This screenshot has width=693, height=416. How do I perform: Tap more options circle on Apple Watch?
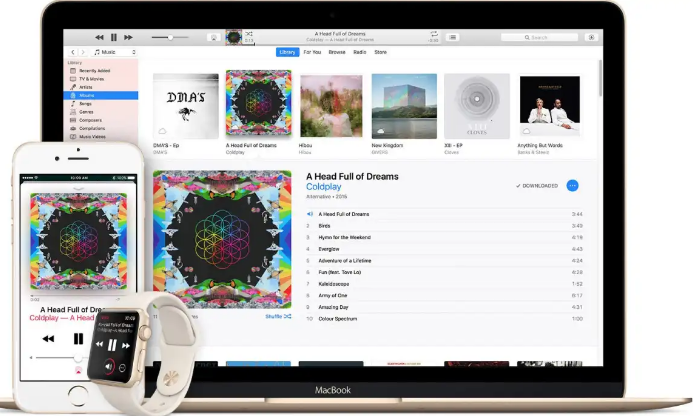point(122,368)
